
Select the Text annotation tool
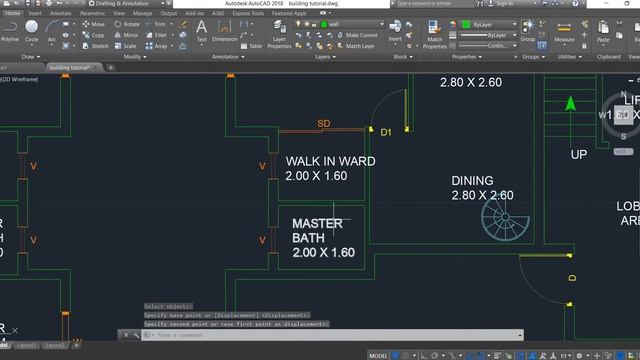[x=202, y=31]
